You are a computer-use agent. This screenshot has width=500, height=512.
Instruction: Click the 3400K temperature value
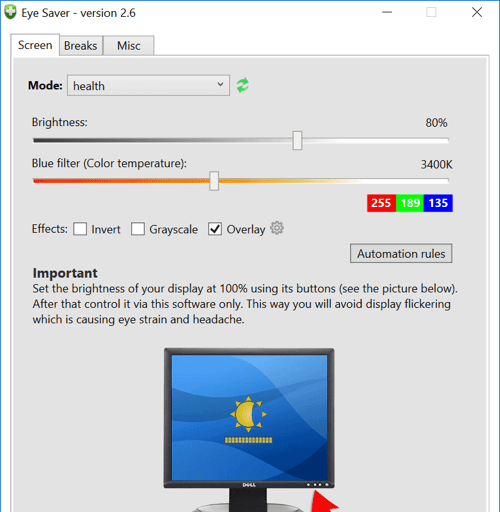pos(436,164)
